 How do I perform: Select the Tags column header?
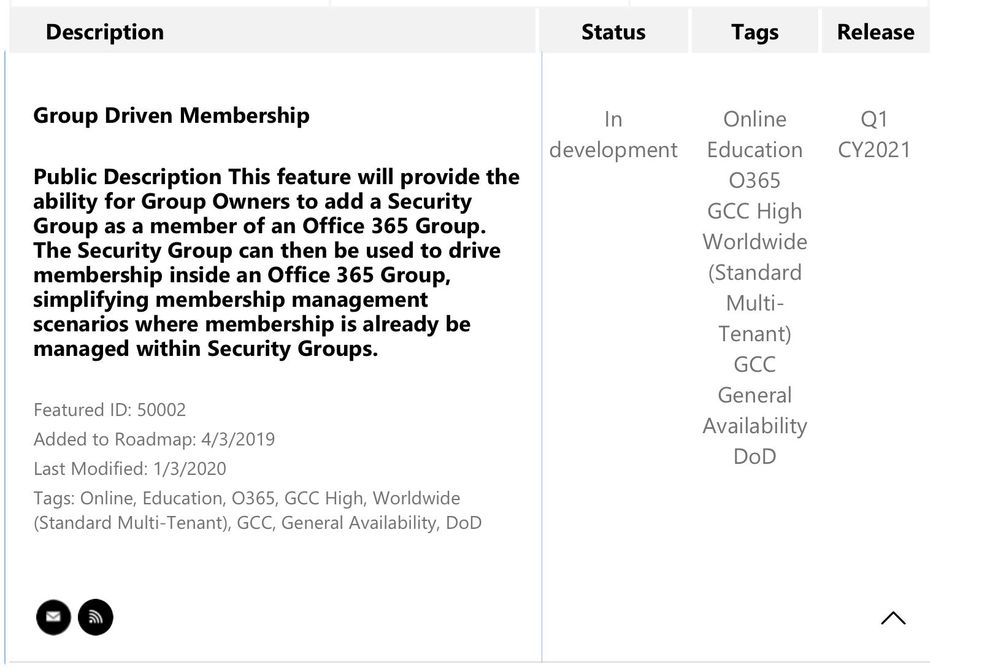pyautogui.click(x=754, y=32)
